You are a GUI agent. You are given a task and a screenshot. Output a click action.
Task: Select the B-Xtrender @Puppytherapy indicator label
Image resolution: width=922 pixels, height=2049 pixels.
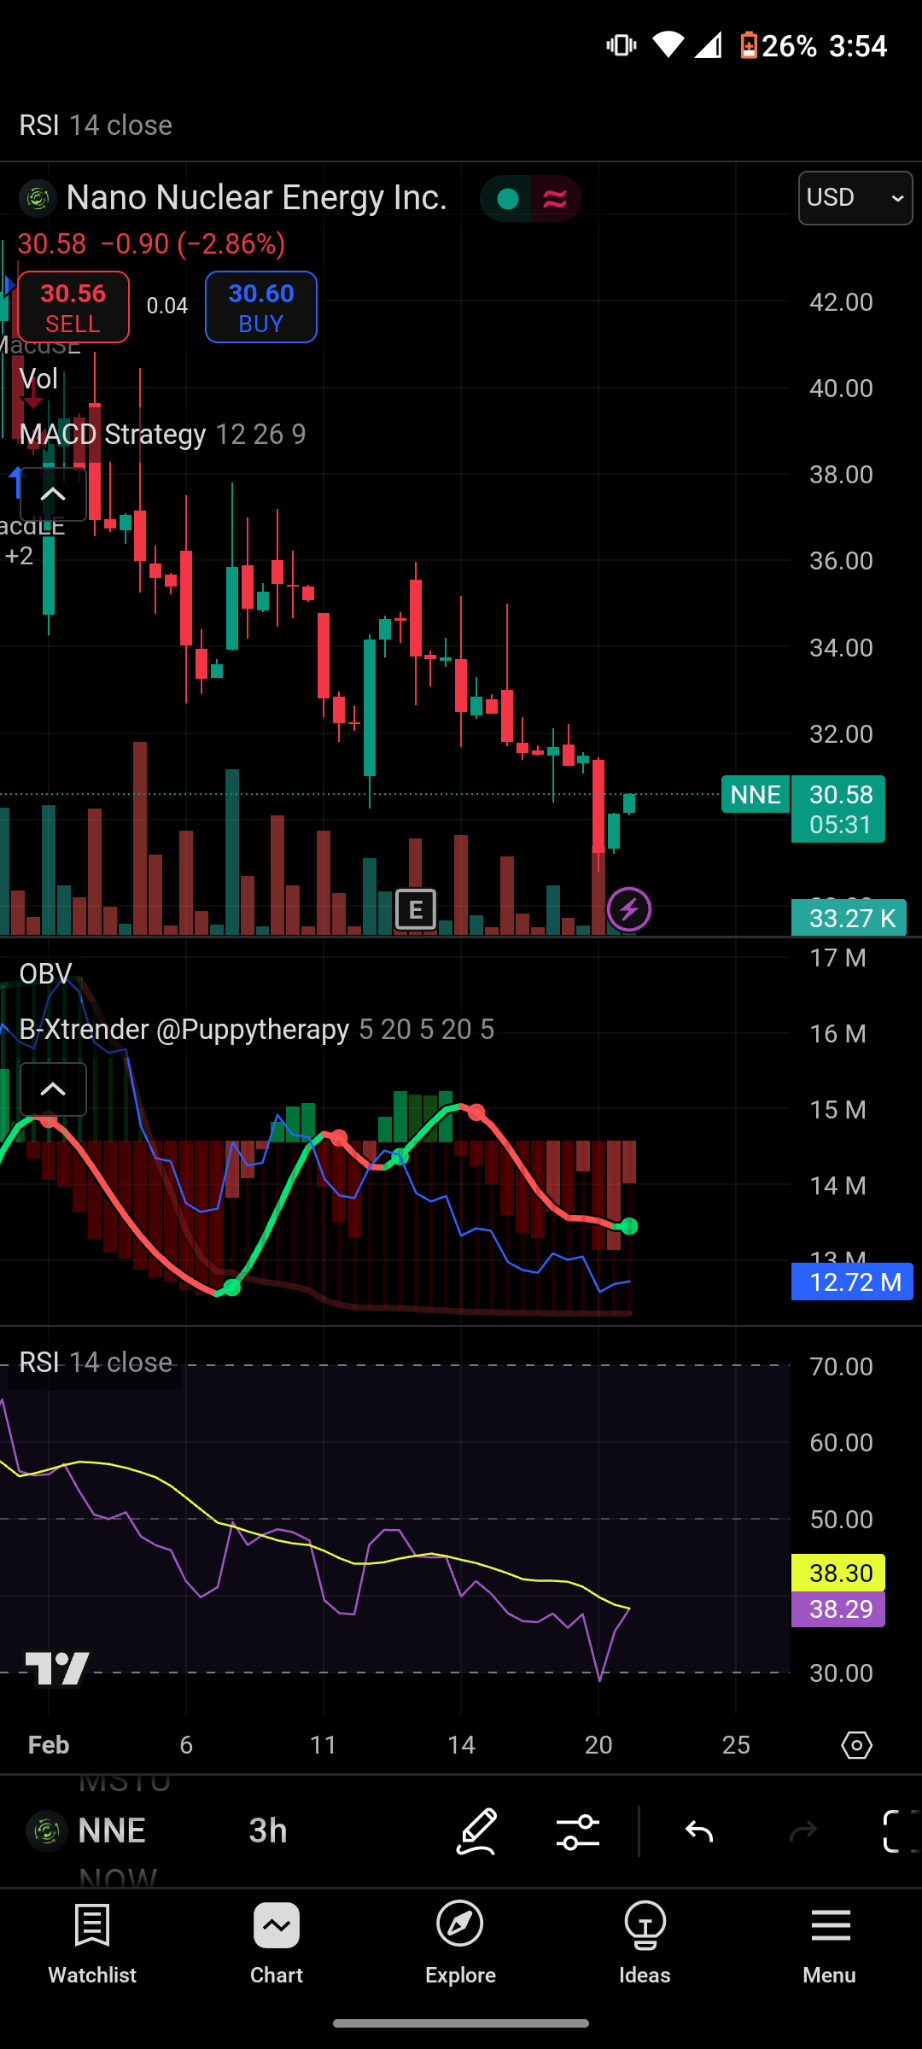[x=257, y=1029]
